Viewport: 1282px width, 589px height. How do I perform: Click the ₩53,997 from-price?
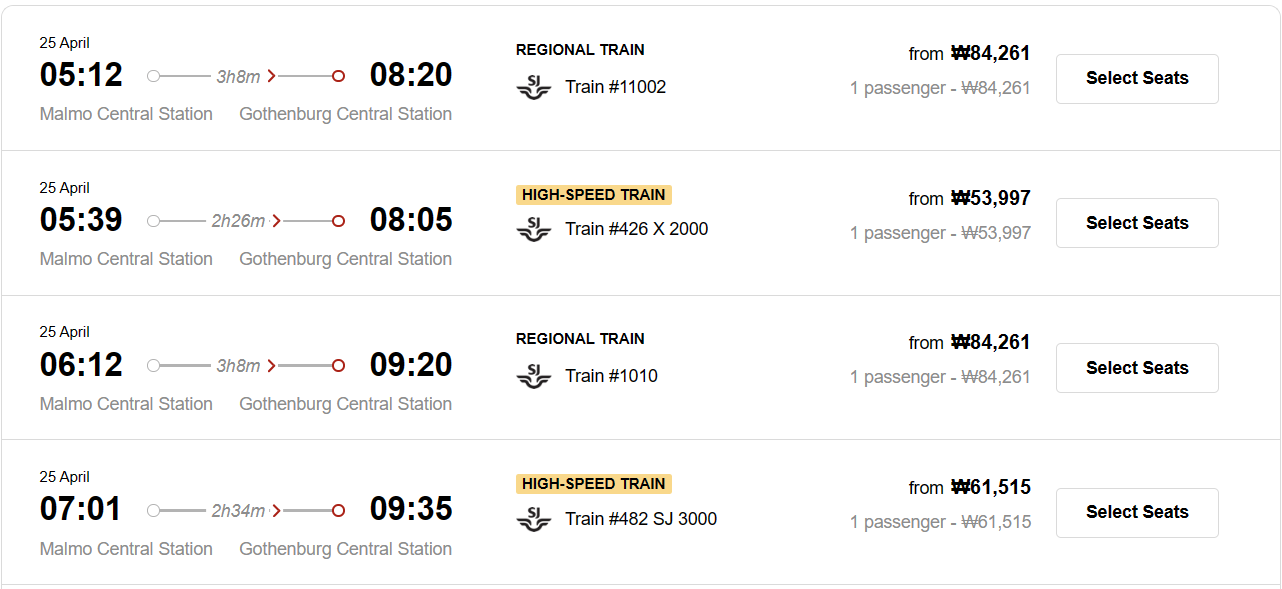pos(990,198)
